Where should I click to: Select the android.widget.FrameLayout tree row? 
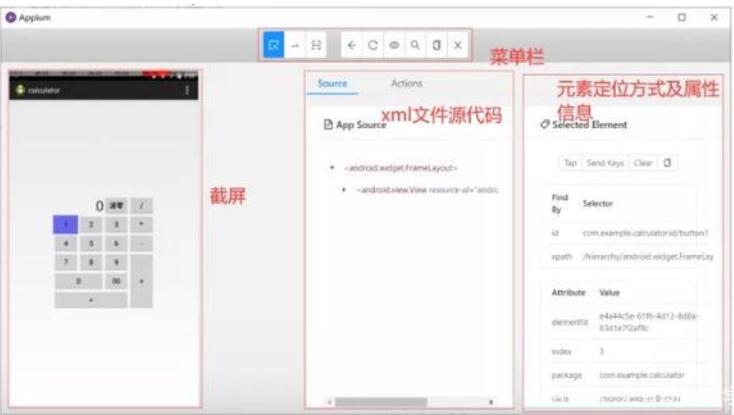401,167
